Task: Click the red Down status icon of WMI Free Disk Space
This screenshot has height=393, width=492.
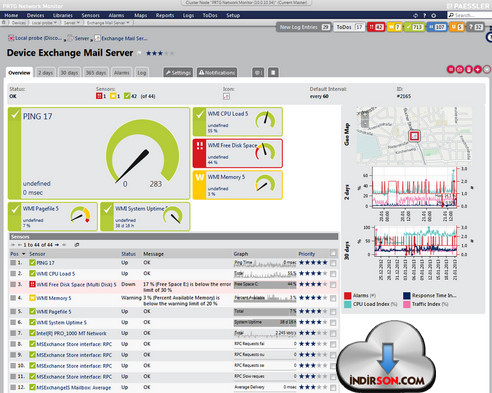Action: 32,284
